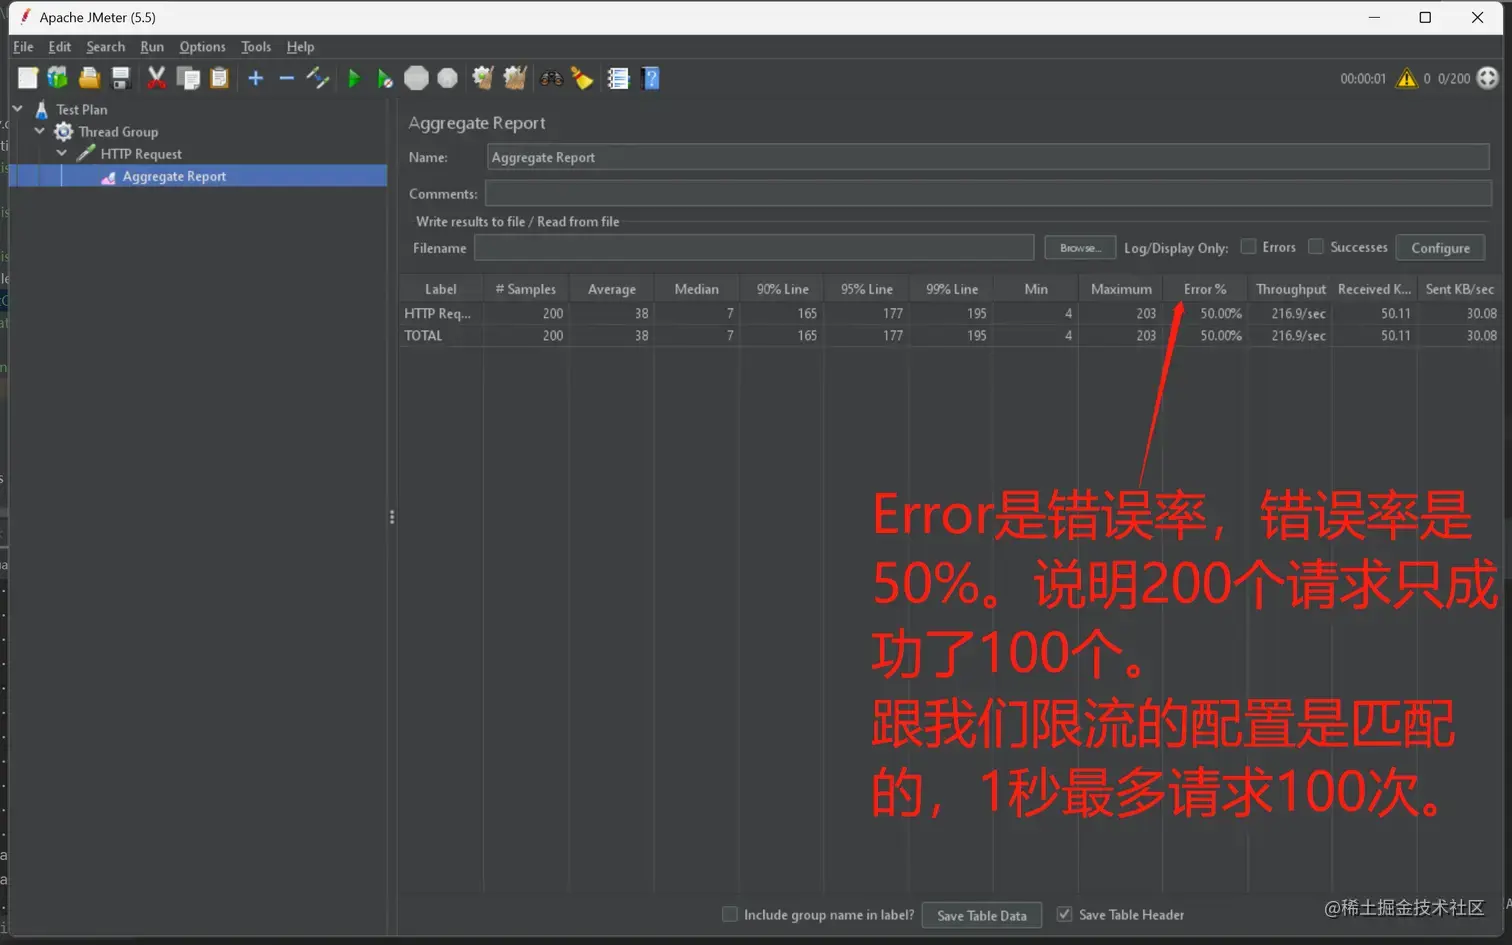Image resolution: width=1512 pixels, height=945 pixels.
Task: Start the test with green play icon
Action: pyautogui.click(x=353, y=78)
